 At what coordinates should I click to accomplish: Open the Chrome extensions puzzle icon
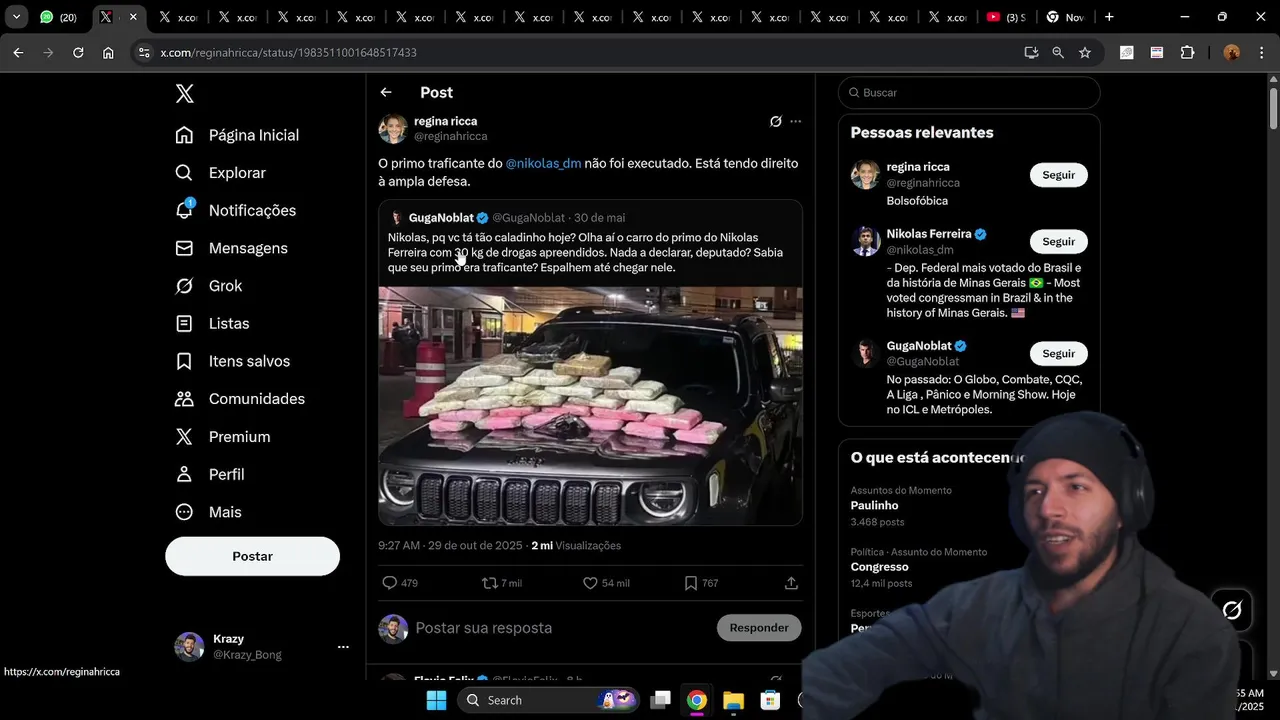(x=1187, y=53)
